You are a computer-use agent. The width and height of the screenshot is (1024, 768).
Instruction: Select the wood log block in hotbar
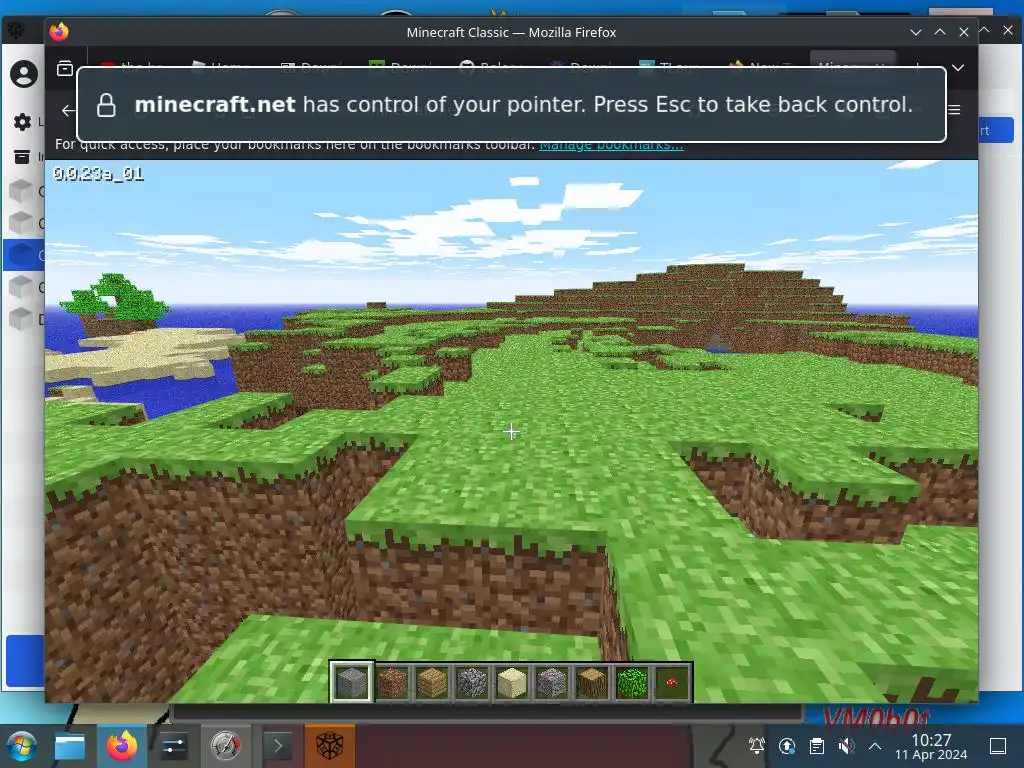[592, 682]
